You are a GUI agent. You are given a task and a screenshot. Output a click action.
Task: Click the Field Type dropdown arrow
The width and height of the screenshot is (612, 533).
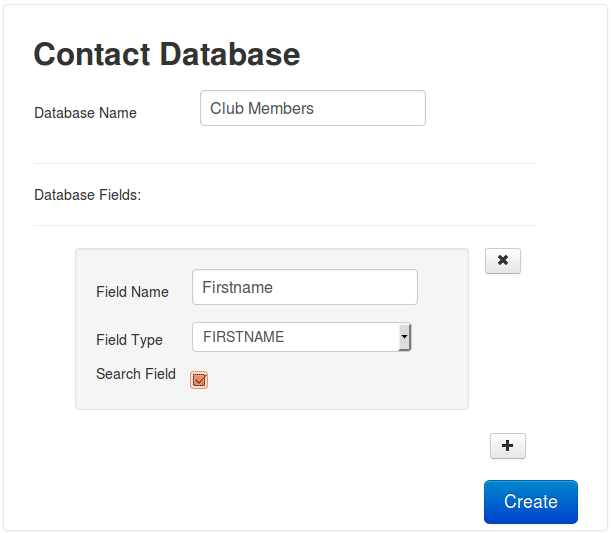[x=404, y=338]
